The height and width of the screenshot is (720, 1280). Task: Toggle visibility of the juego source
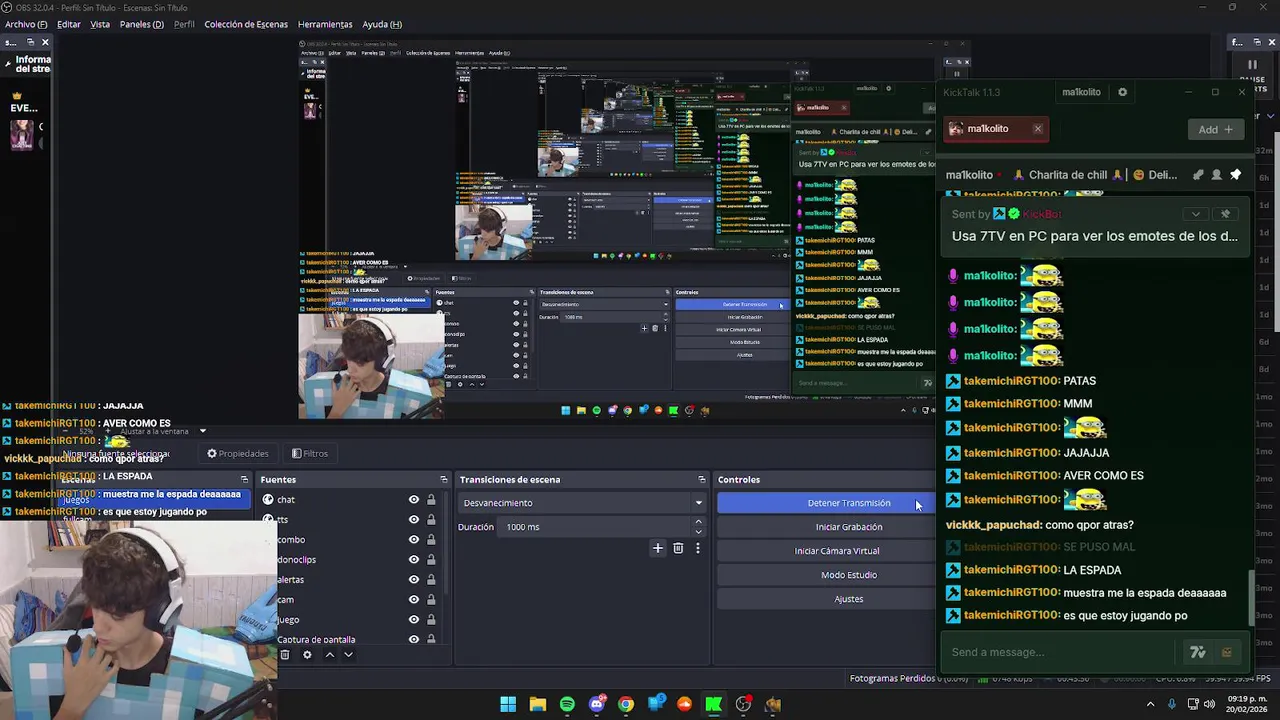click(x=413, y=620)
